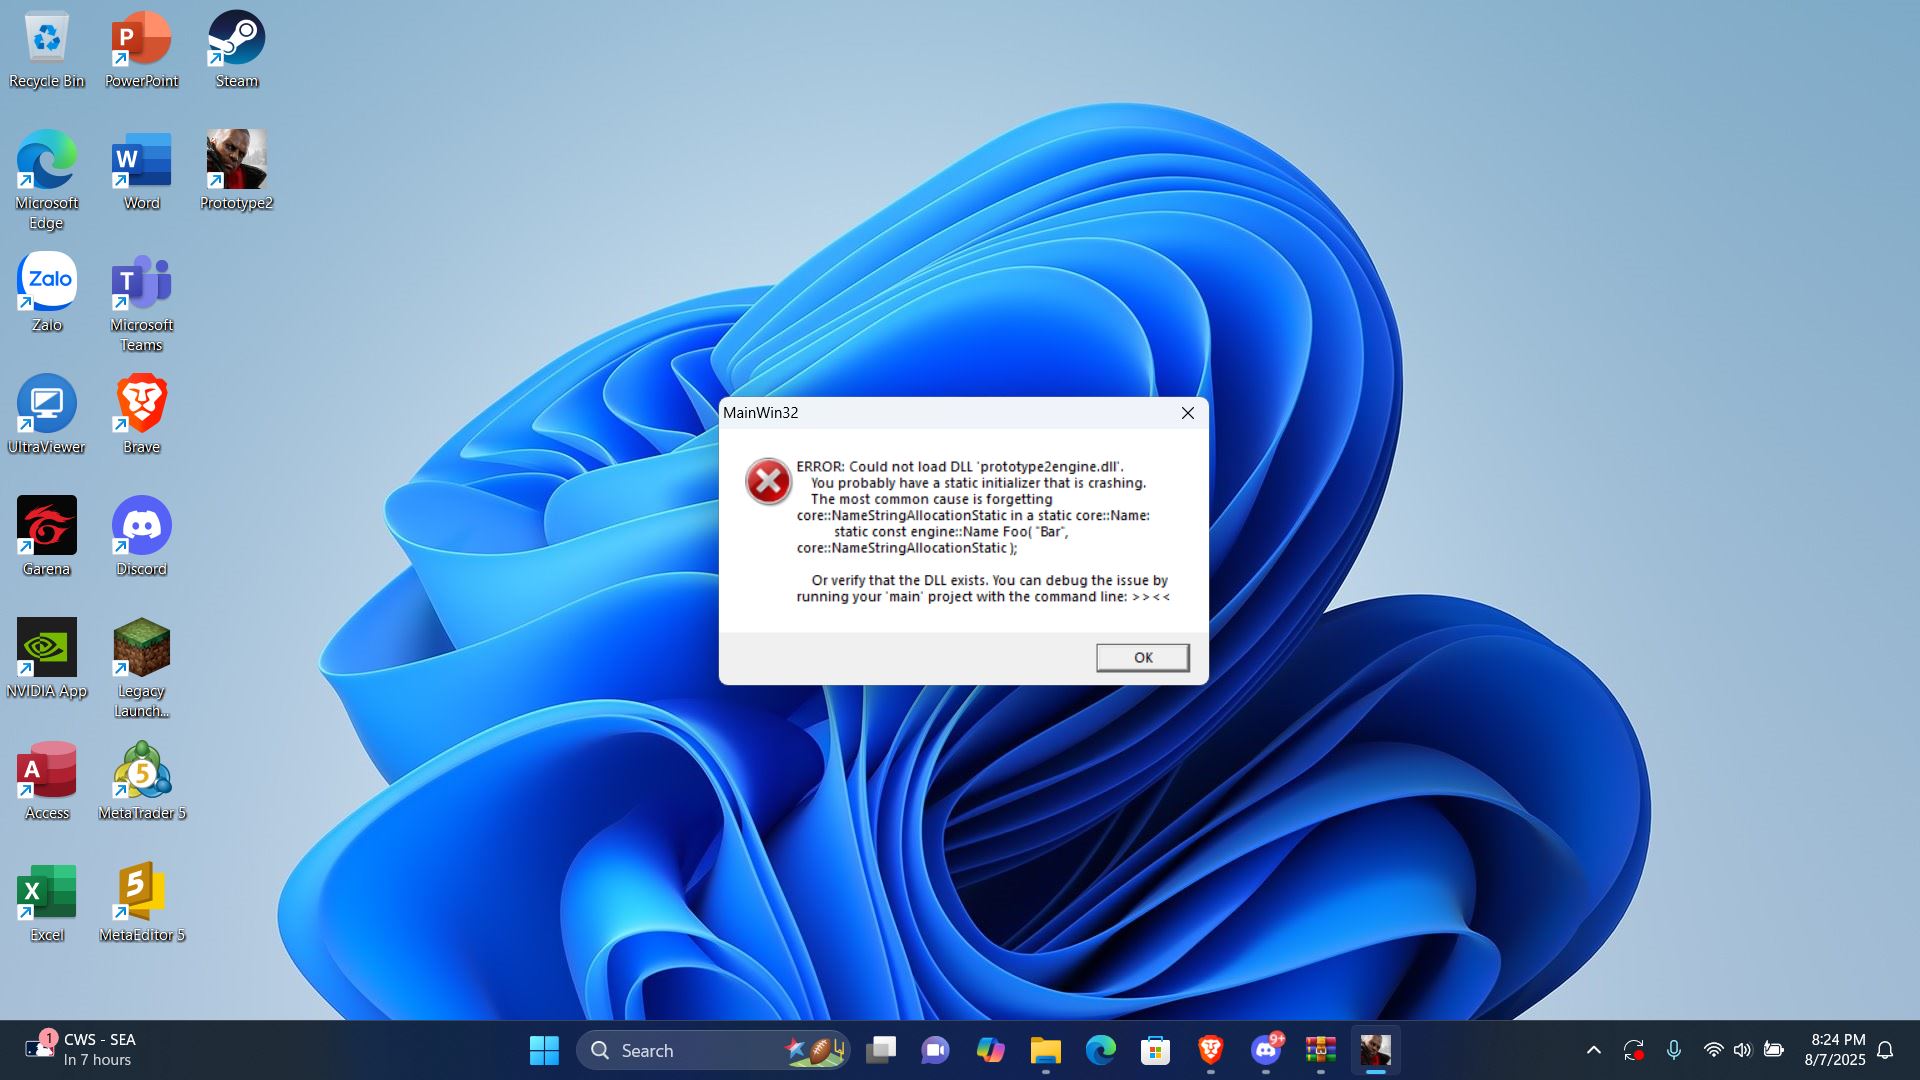Launch the NVIDIA App
Viewport: 1920px width, 1080px height.
(x=46, y=648)
